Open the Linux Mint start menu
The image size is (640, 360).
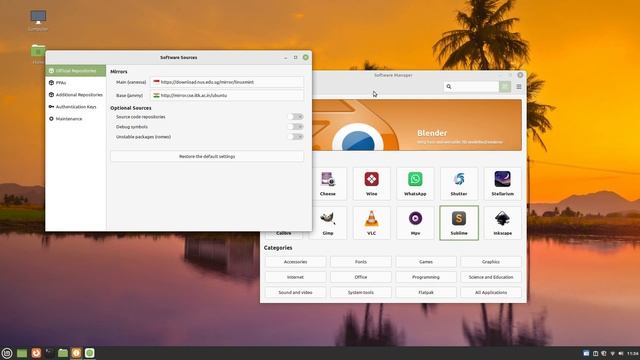click(x=7, y=353)
